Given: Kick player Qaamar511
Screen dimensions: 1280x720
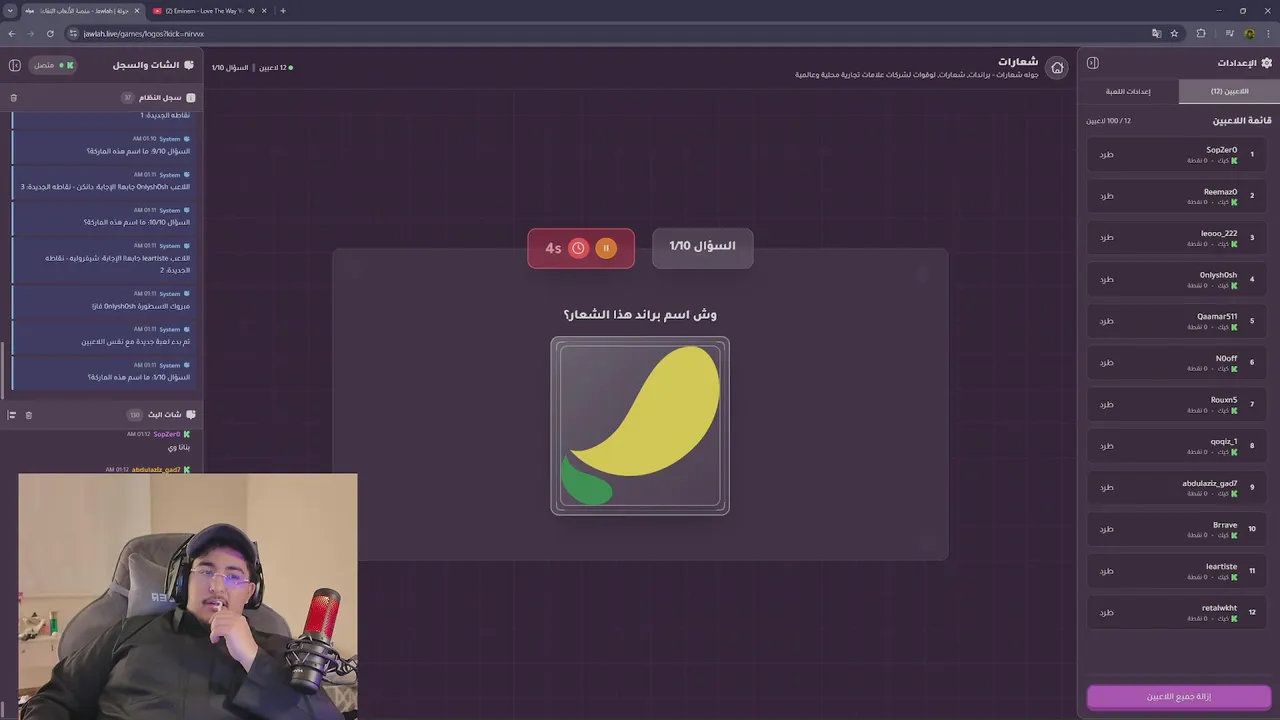Looking at the screenshot, I should [x=1106, y=321].
